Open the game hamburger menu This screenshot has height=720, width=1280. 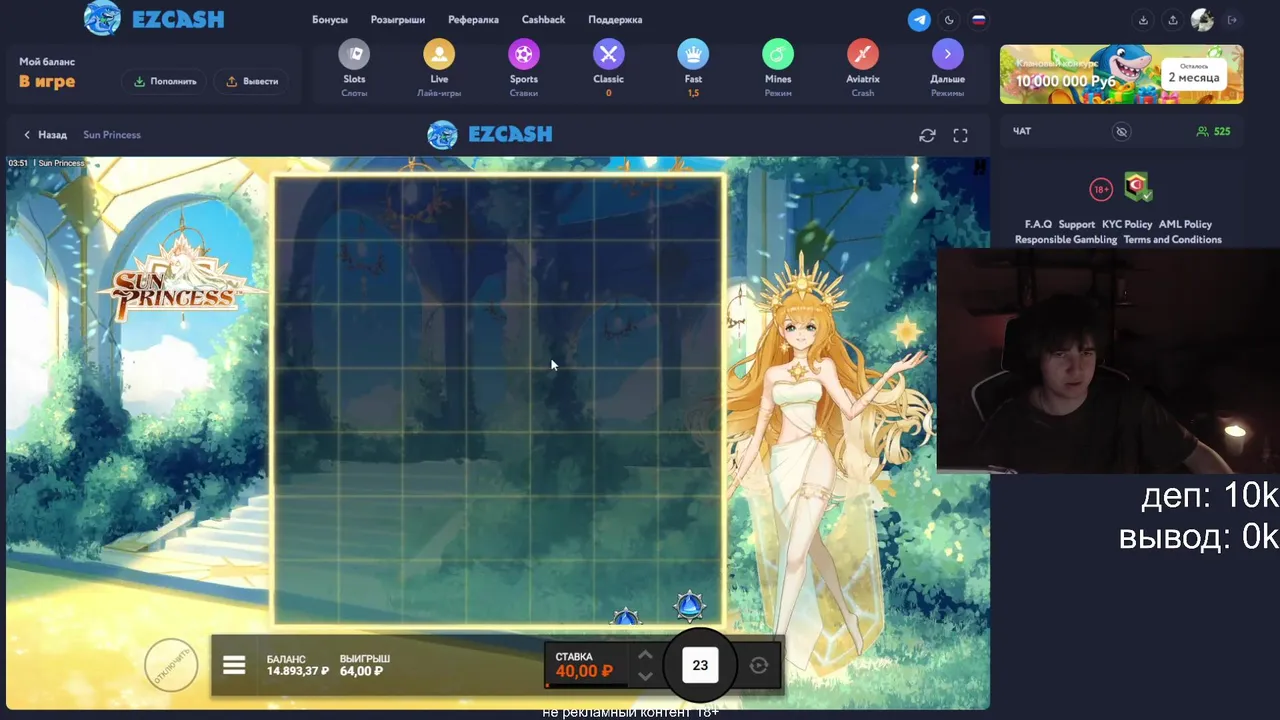(234, 665)
